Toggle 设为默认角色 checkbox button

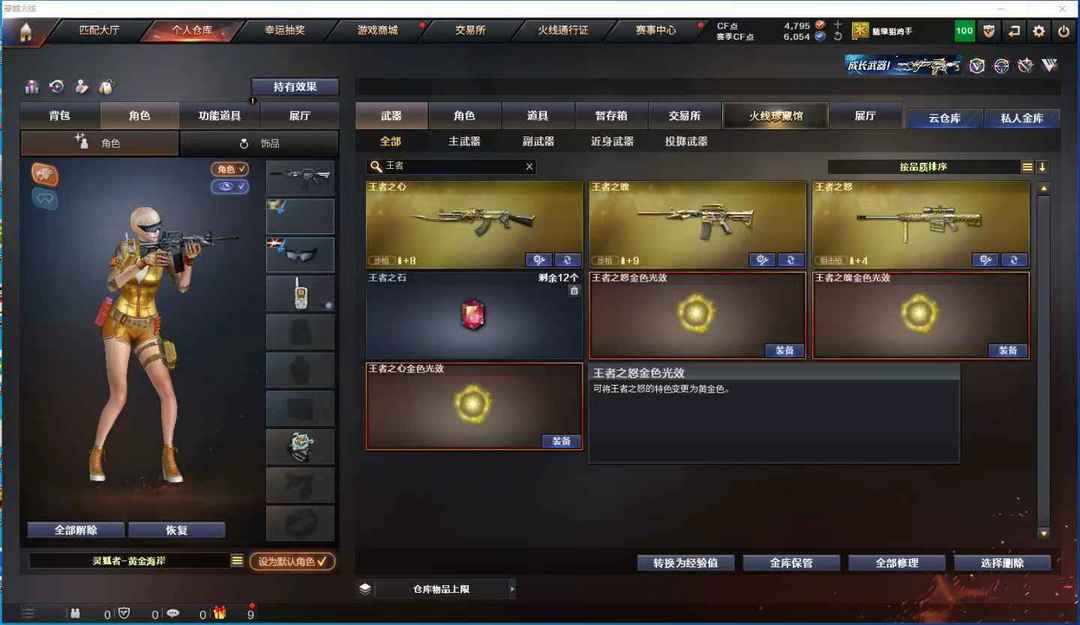(x=292, y=562)
